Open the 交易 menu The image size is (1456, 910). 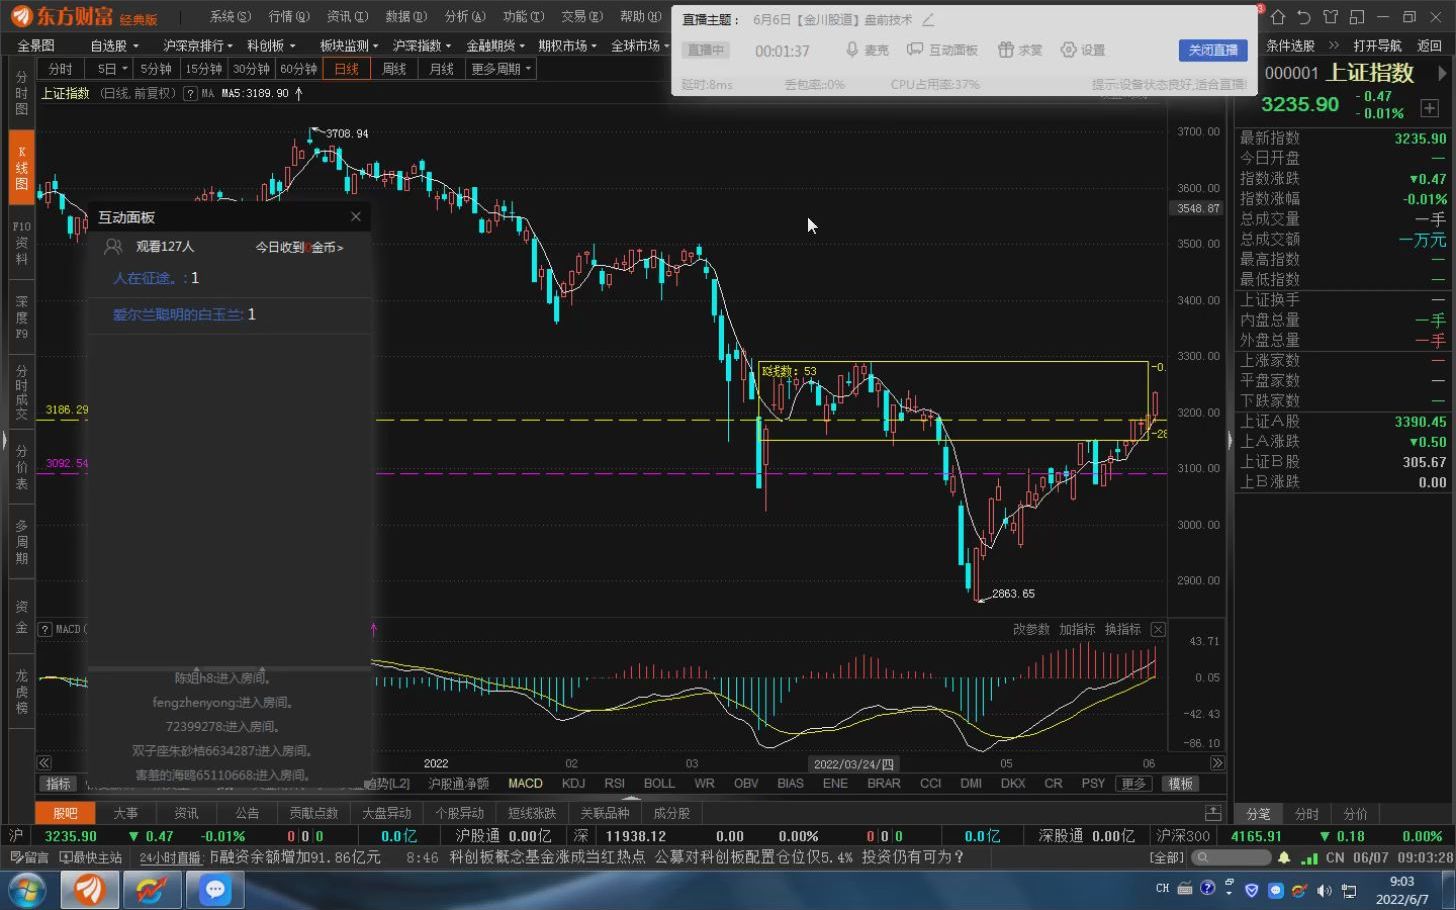tap(581, 16)
